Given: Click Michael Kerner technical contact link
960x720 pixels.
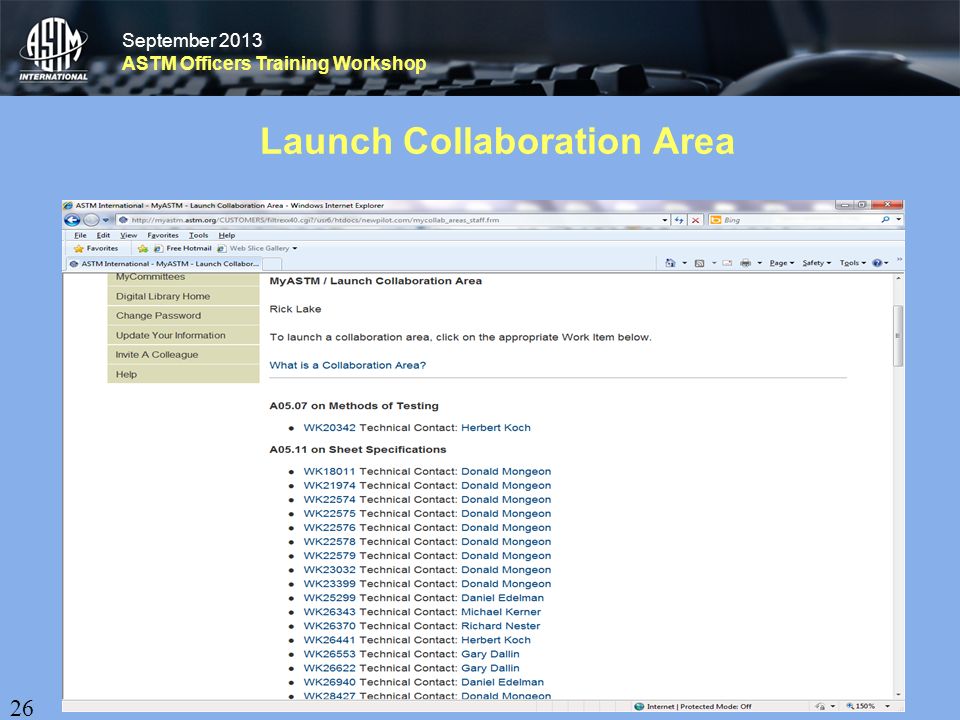Looking at the screenshot, I should 501,612.
